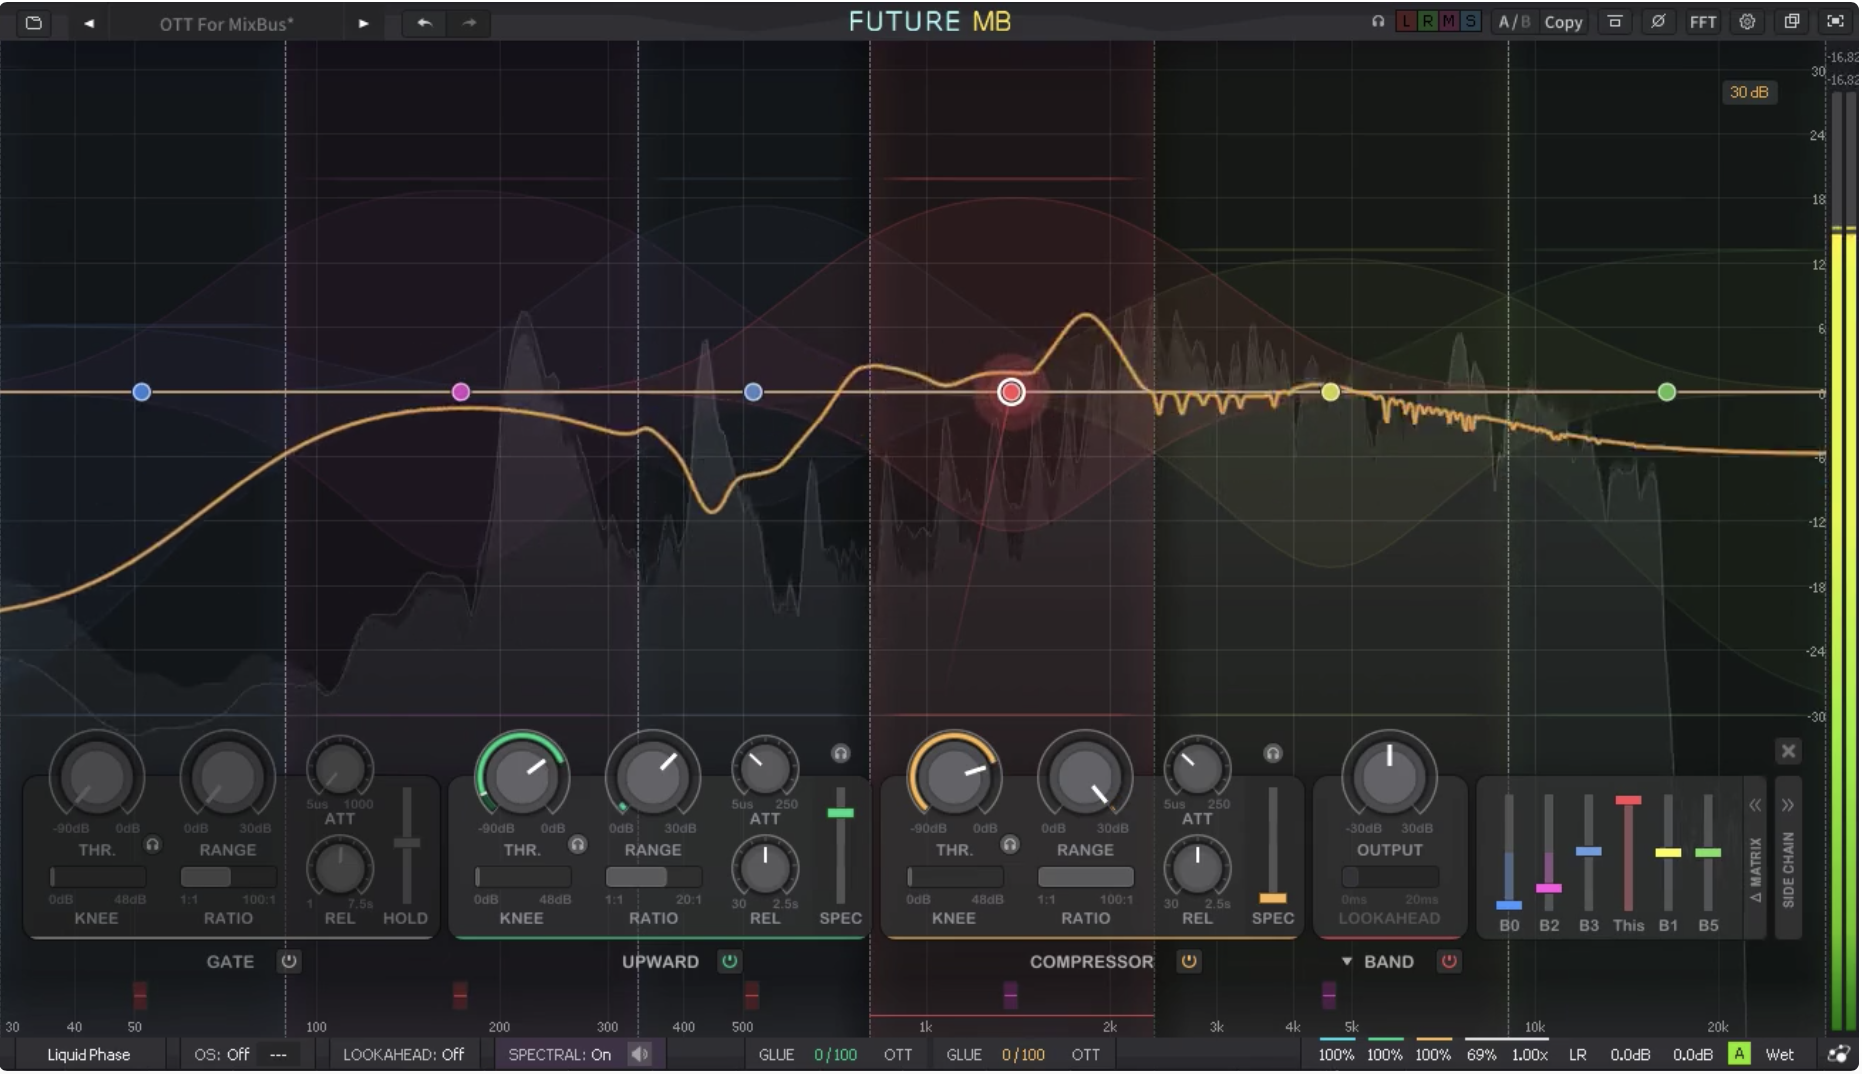The image size is (1862, 1074).
Task: Solo the Mid channel M button
Action: coord(1448,21)
